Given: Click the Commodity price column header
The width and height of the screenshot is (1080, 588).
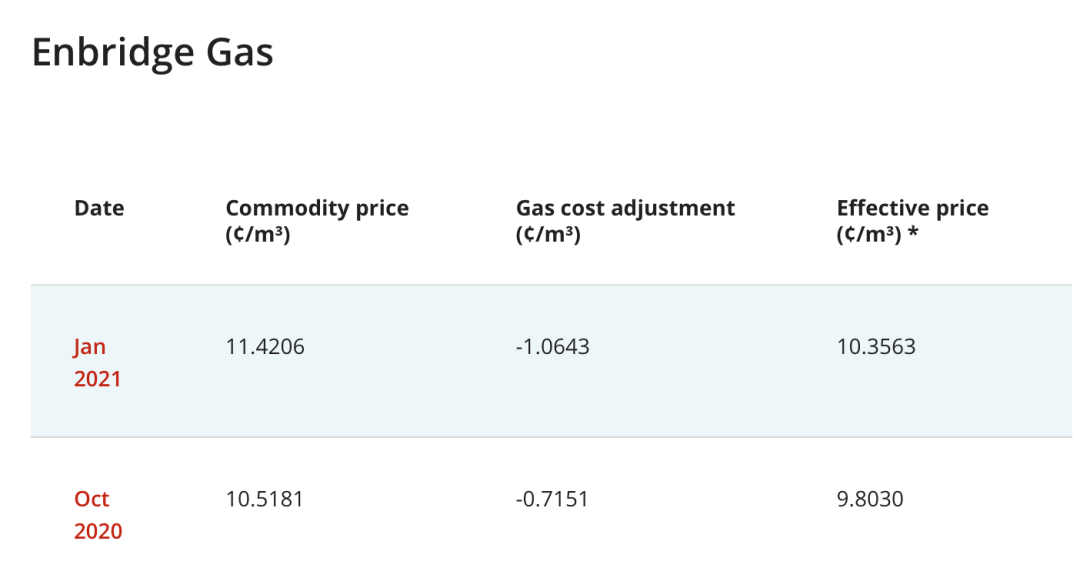Looking at the screenshot, I should pyautogui.click(x=317, y=220).
